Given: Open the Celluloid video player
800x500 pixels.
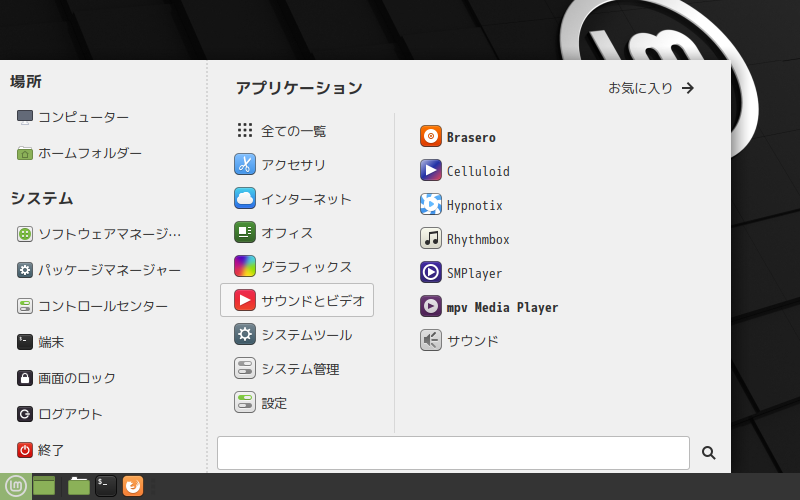Looking at the screenshot, I should [x=465, y=171].
